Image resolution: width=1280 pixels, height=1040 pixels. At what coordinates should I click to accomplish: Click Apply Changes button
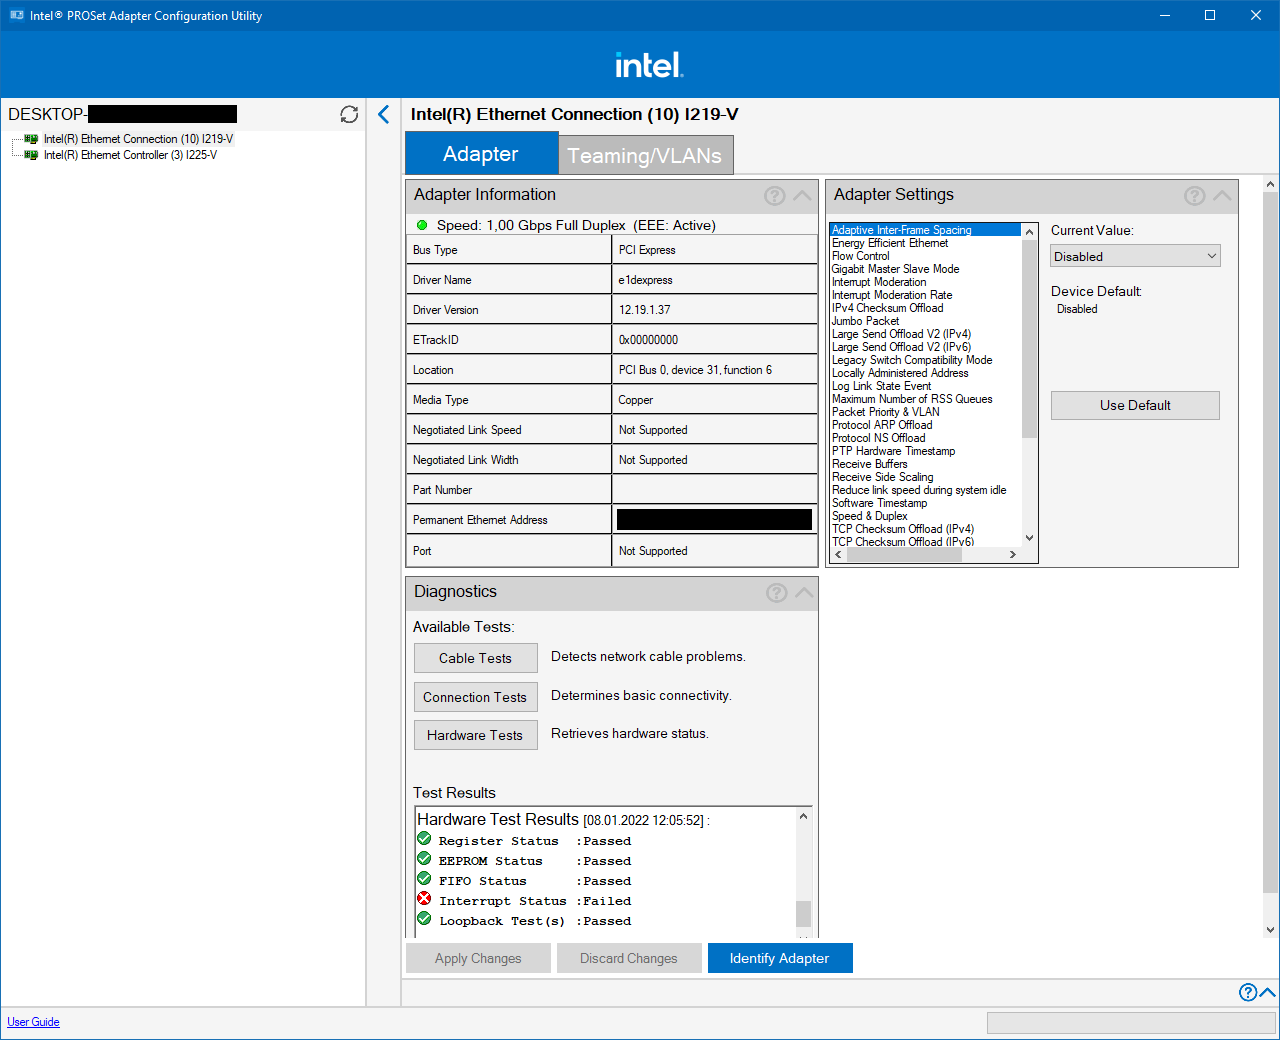pyautogui.click(x=478, y=958)
